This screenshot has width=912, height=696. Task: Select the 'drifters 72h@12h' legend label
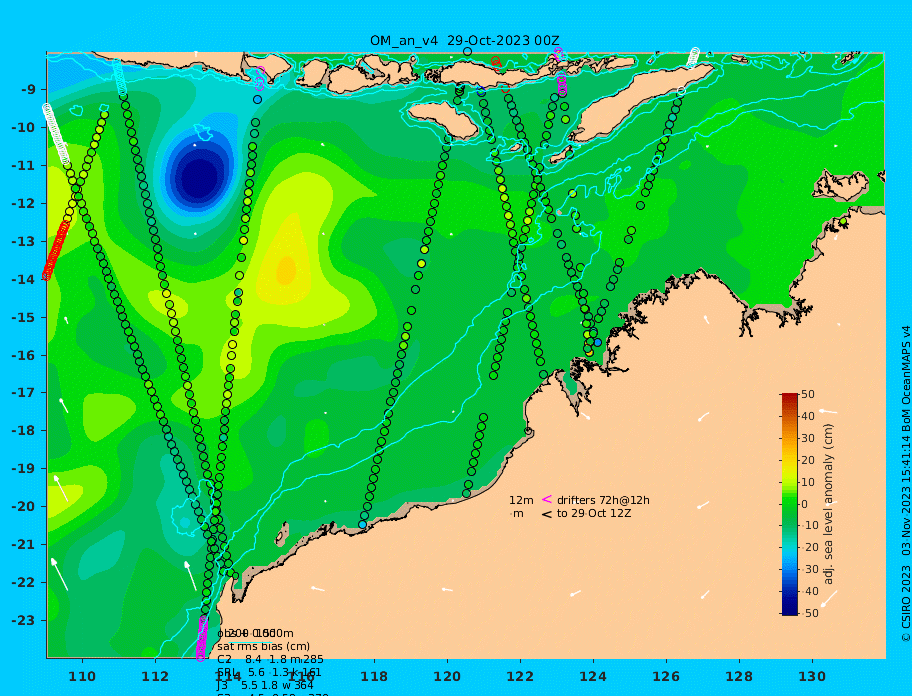[x=603, y=500]
